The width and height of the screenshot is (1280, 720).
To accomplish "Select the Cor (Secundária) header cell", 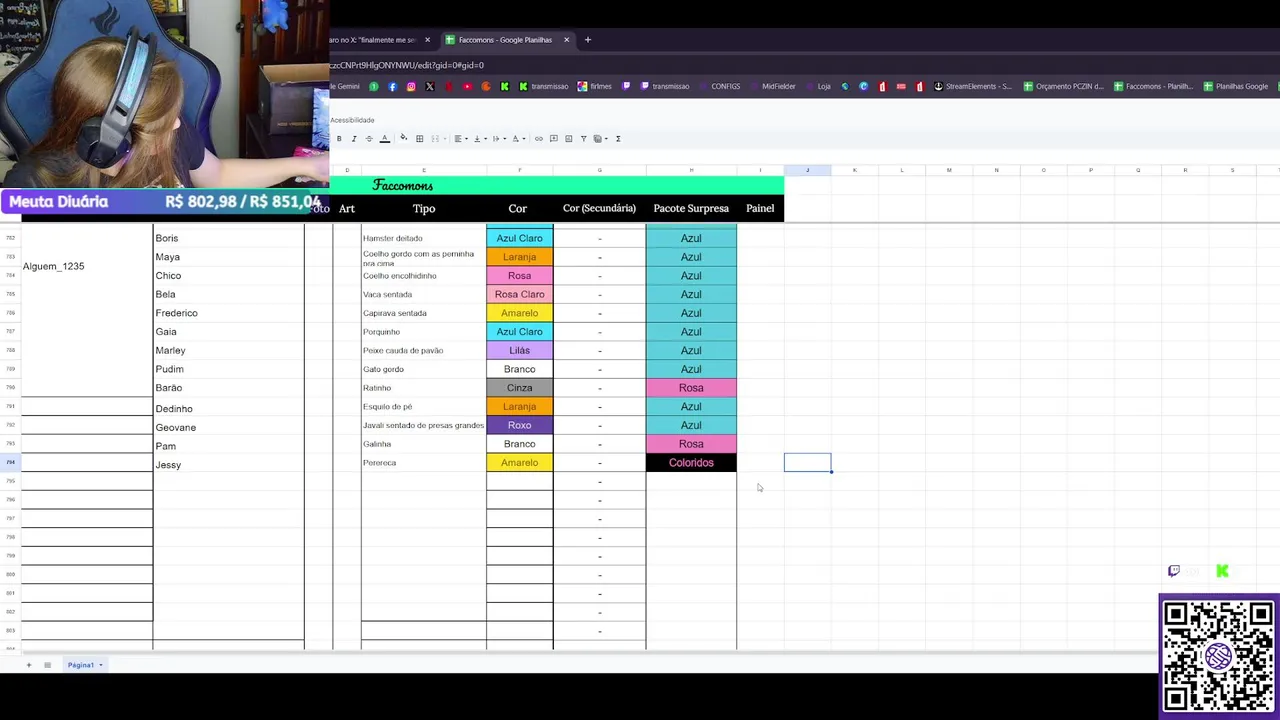I will point(599,208).
